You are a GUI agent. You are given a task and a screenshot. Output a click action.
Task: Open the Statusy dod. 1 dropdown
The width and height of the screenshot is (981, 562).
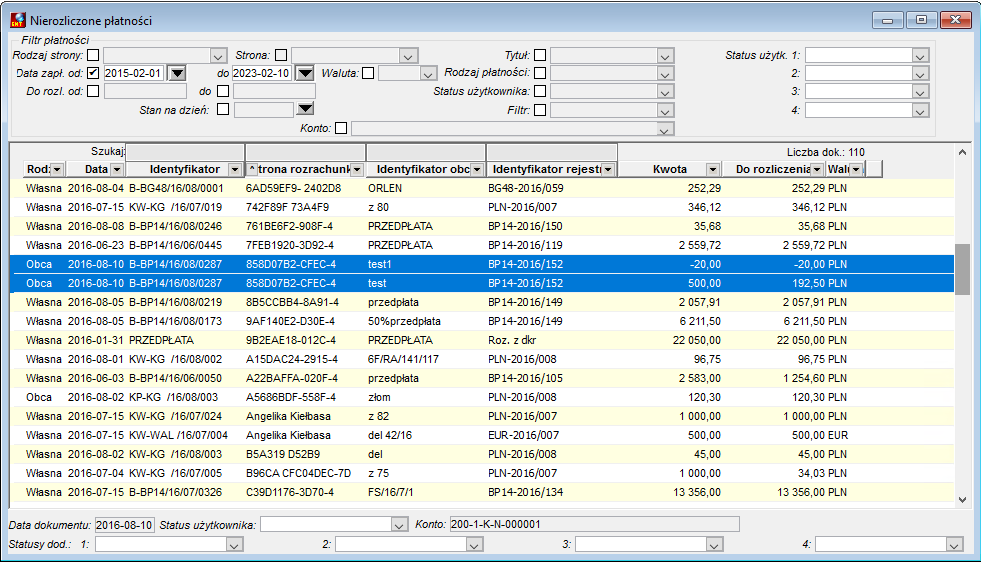pyautogui.click(x=234, y=545)
